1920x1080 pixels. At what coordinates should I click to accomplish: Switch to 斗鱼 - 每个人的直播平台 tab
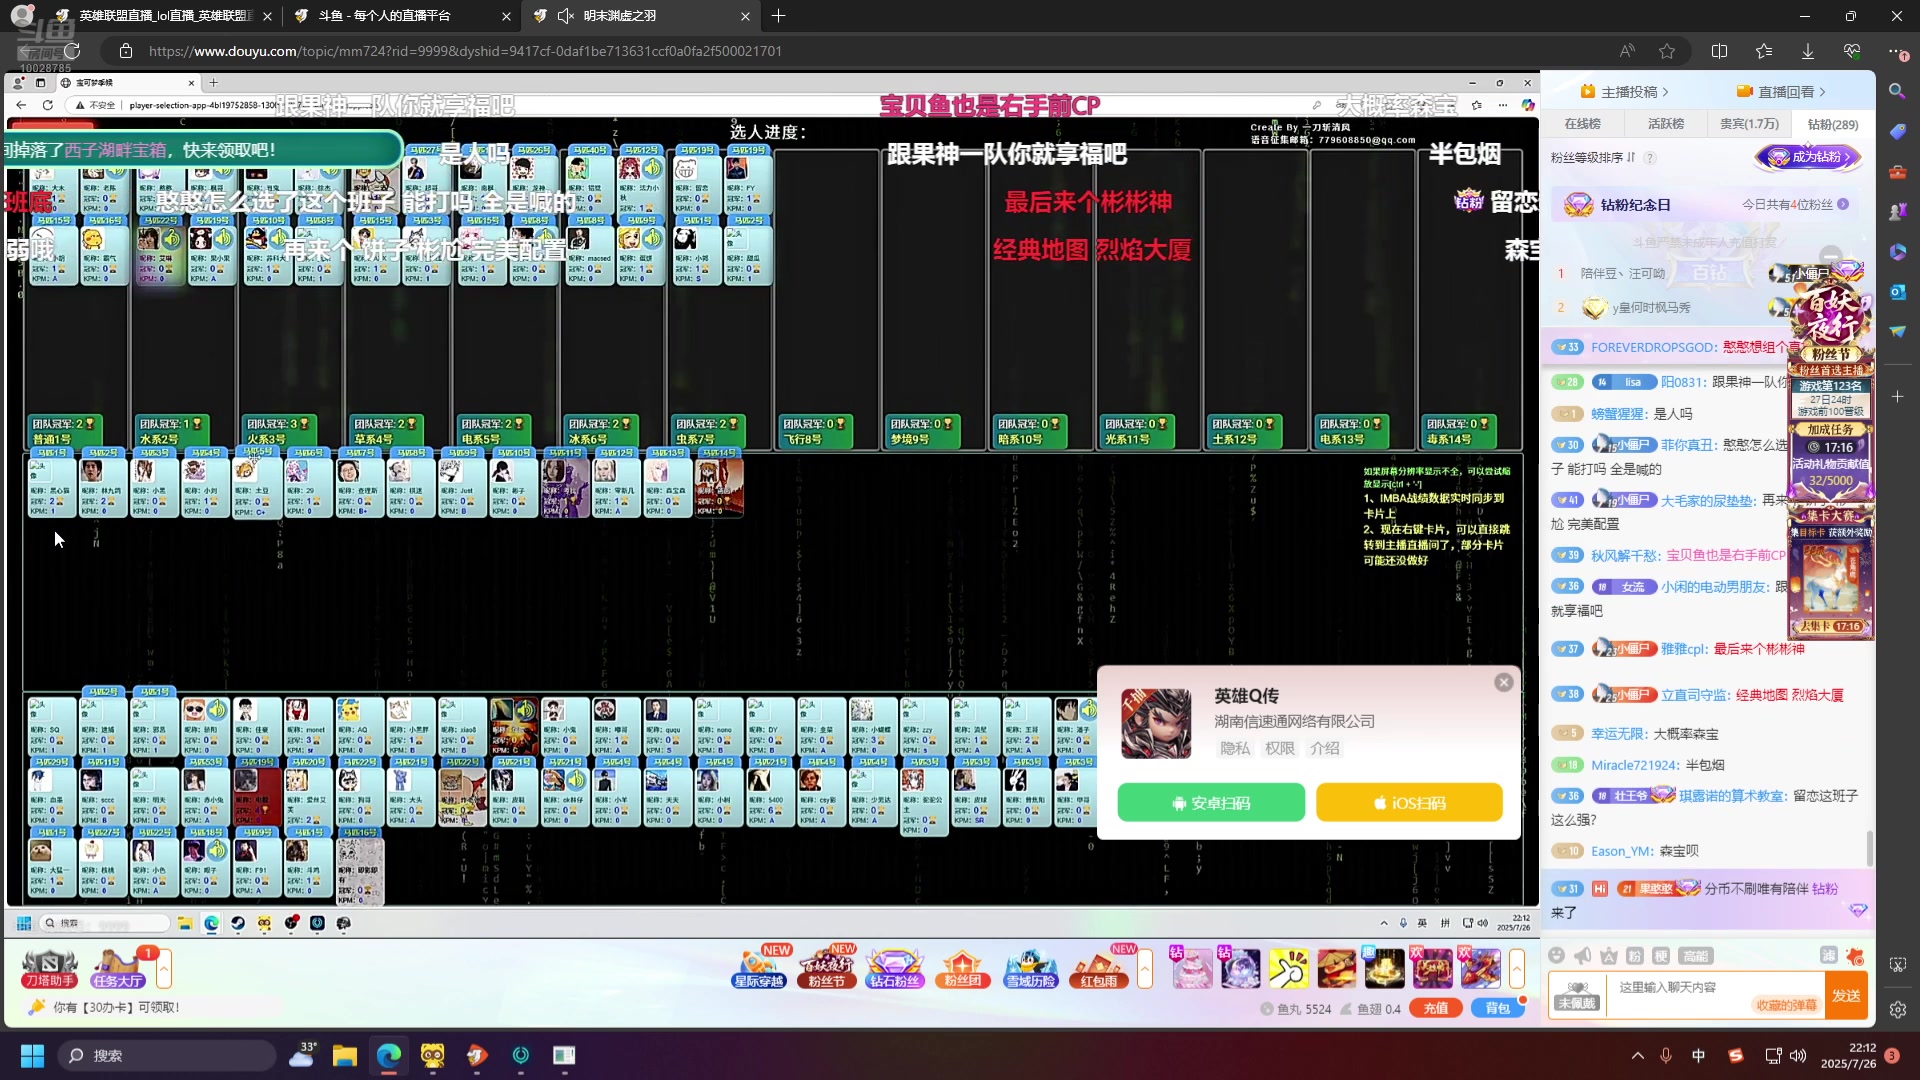[400, 16]
